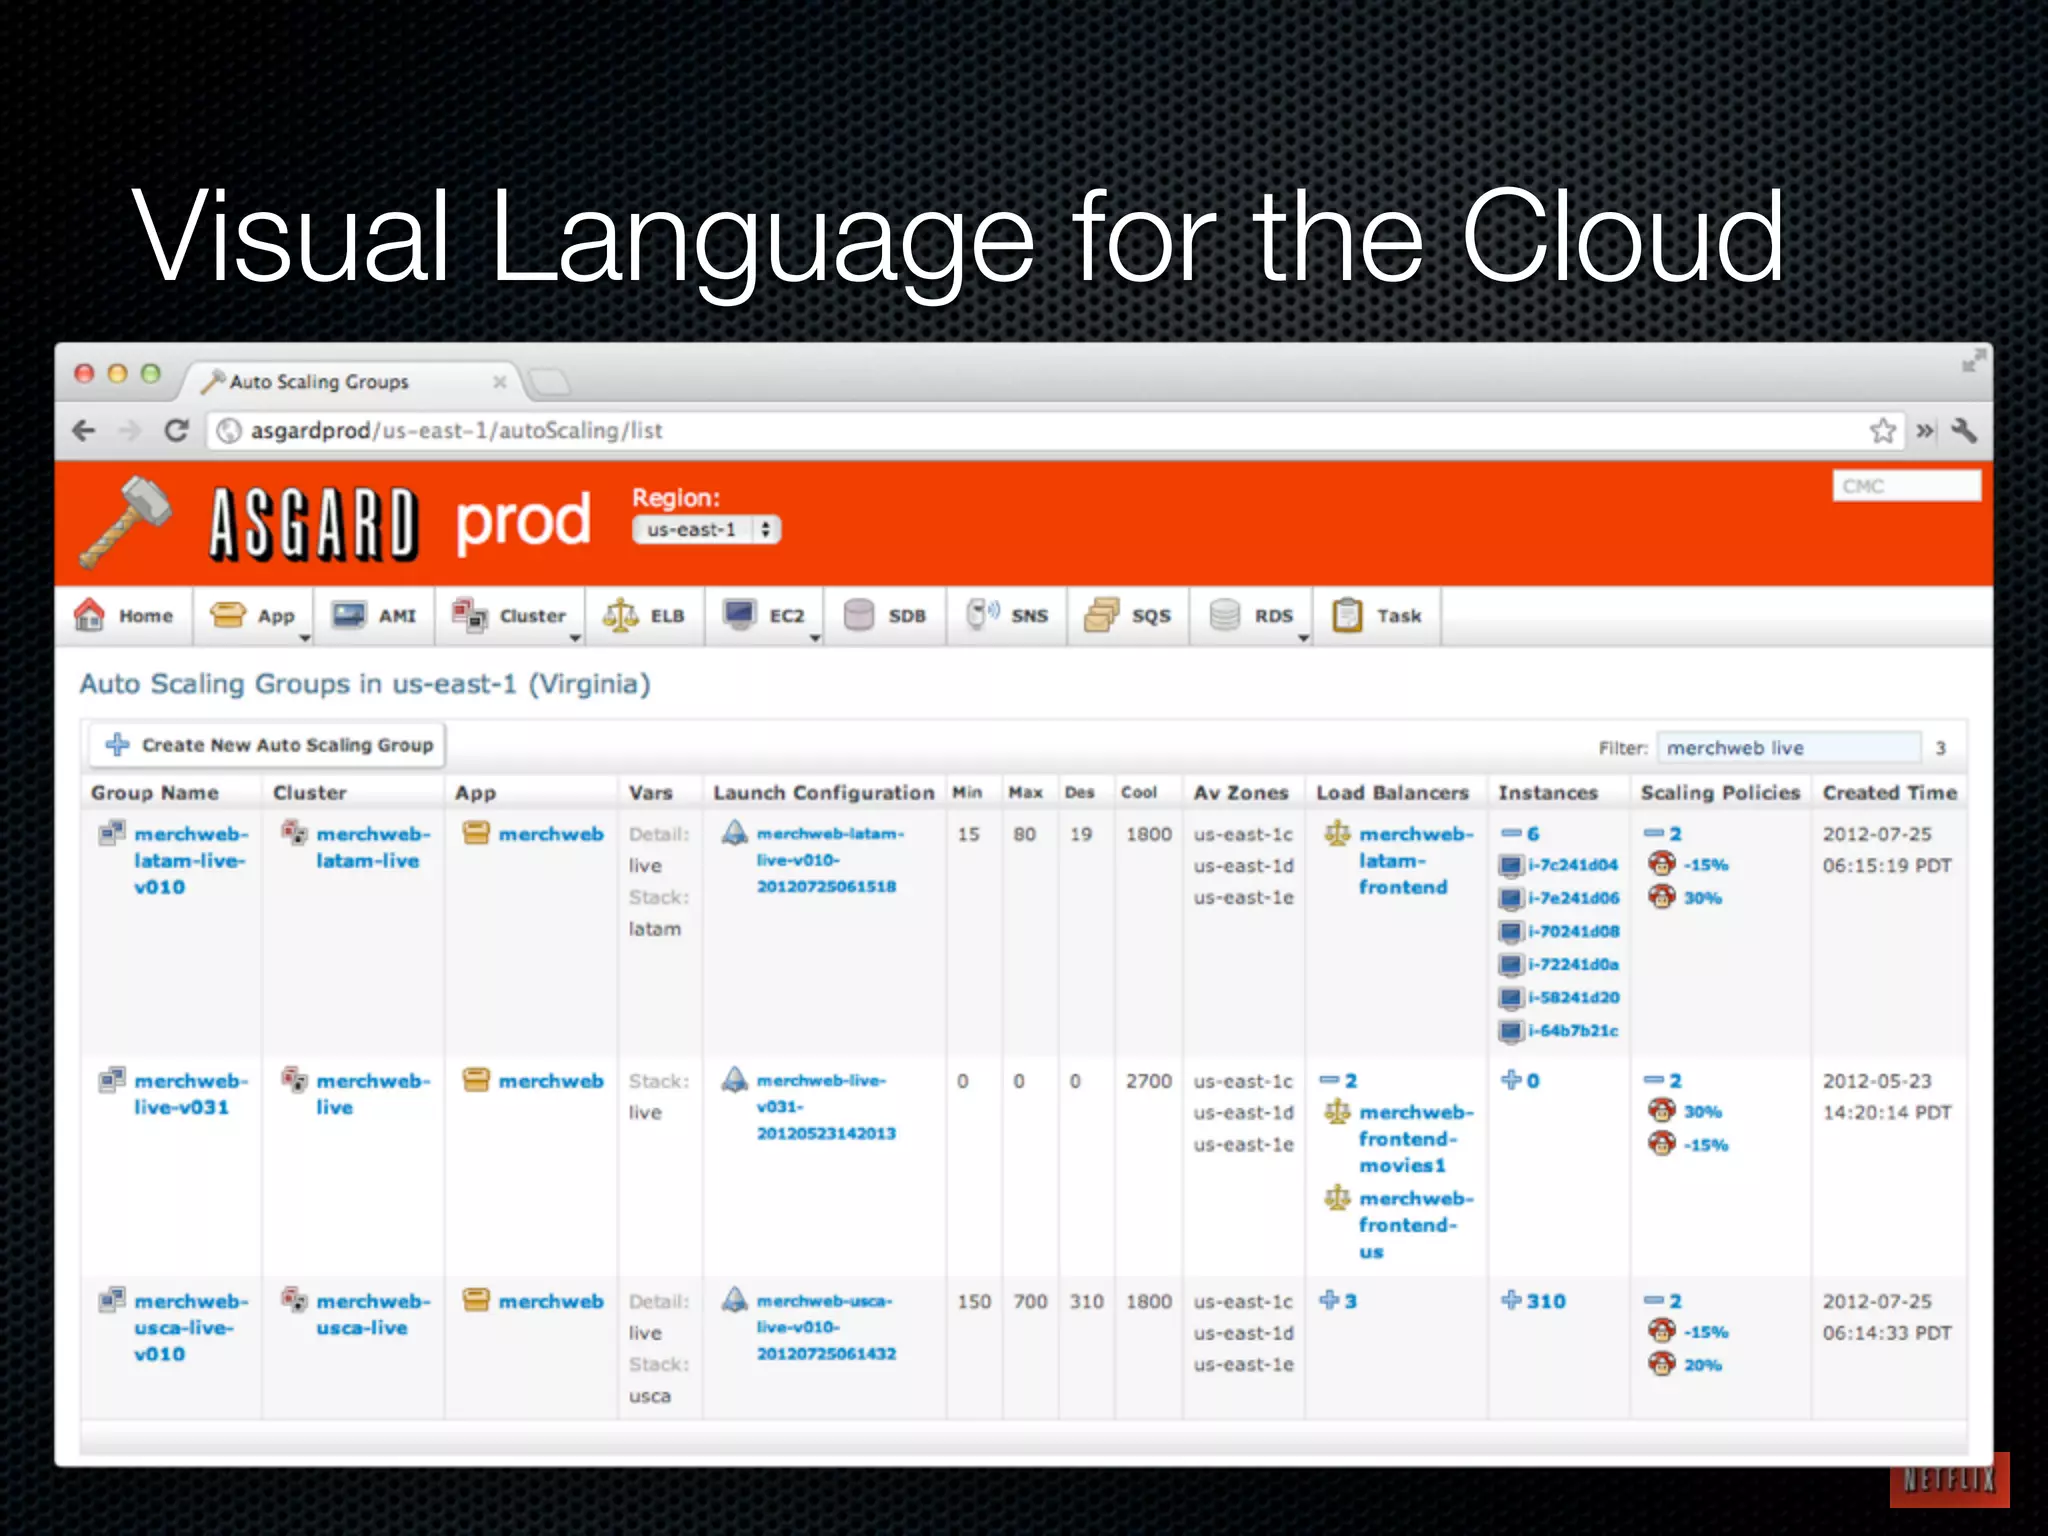Viewport: 2048px width, 1536px height.
Task: Open cluster merchweb-usca-live
Action: click(x=373, y=1314)
